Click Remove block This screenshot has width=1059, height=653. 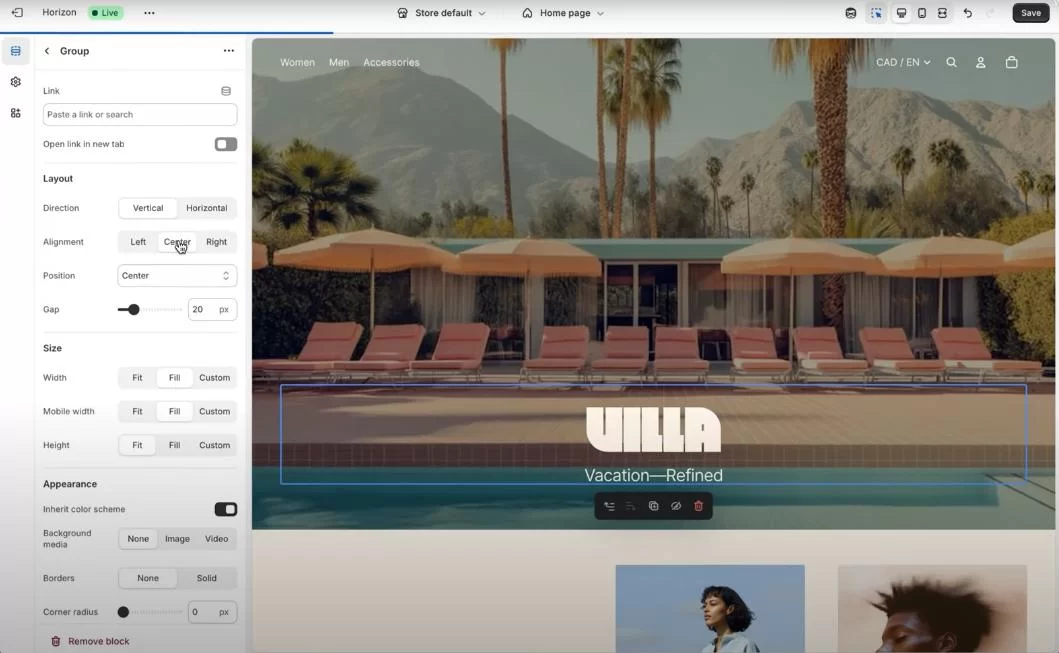[91, 642]
